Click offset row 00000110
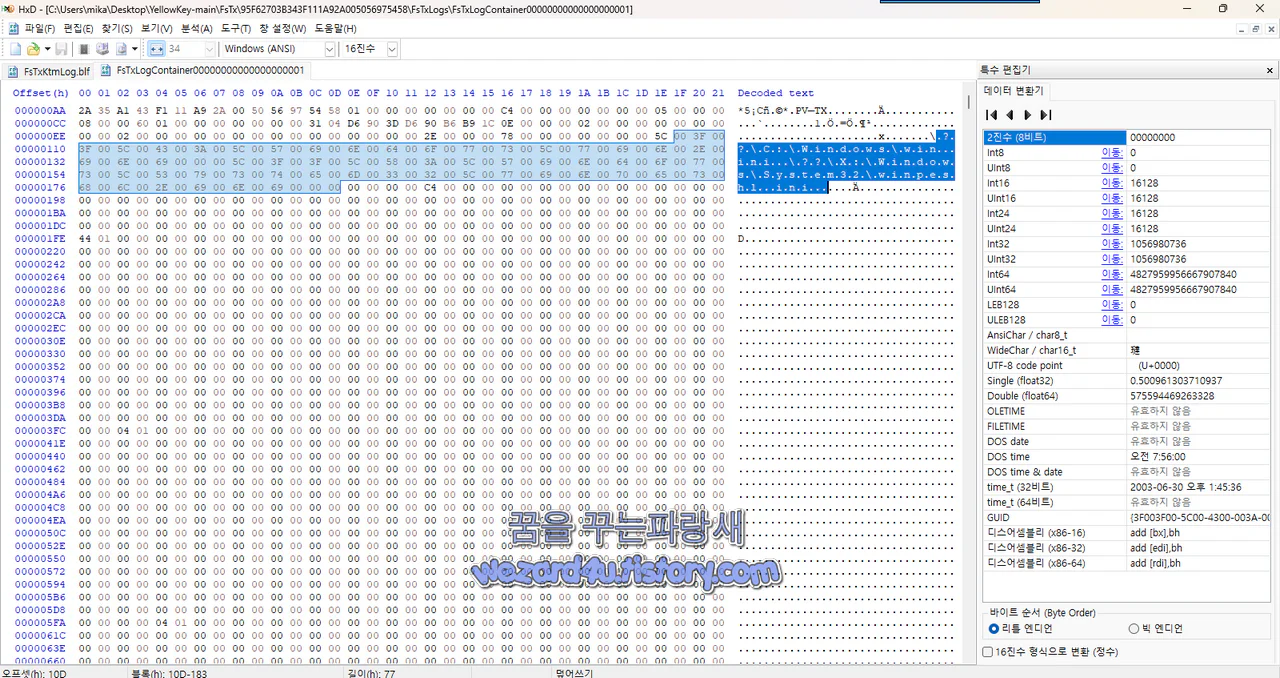This screenshot has width=1280, height=678. (40, 149)
